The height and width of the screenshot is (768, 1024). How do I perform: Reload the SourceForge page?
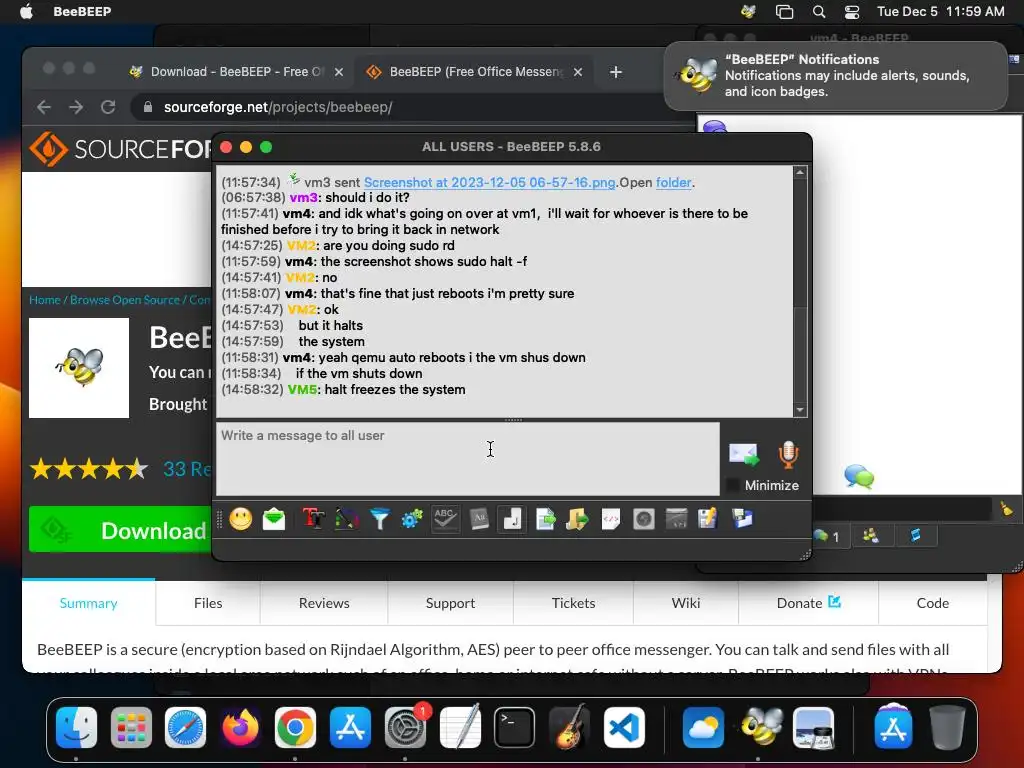[x=108, y=107]
